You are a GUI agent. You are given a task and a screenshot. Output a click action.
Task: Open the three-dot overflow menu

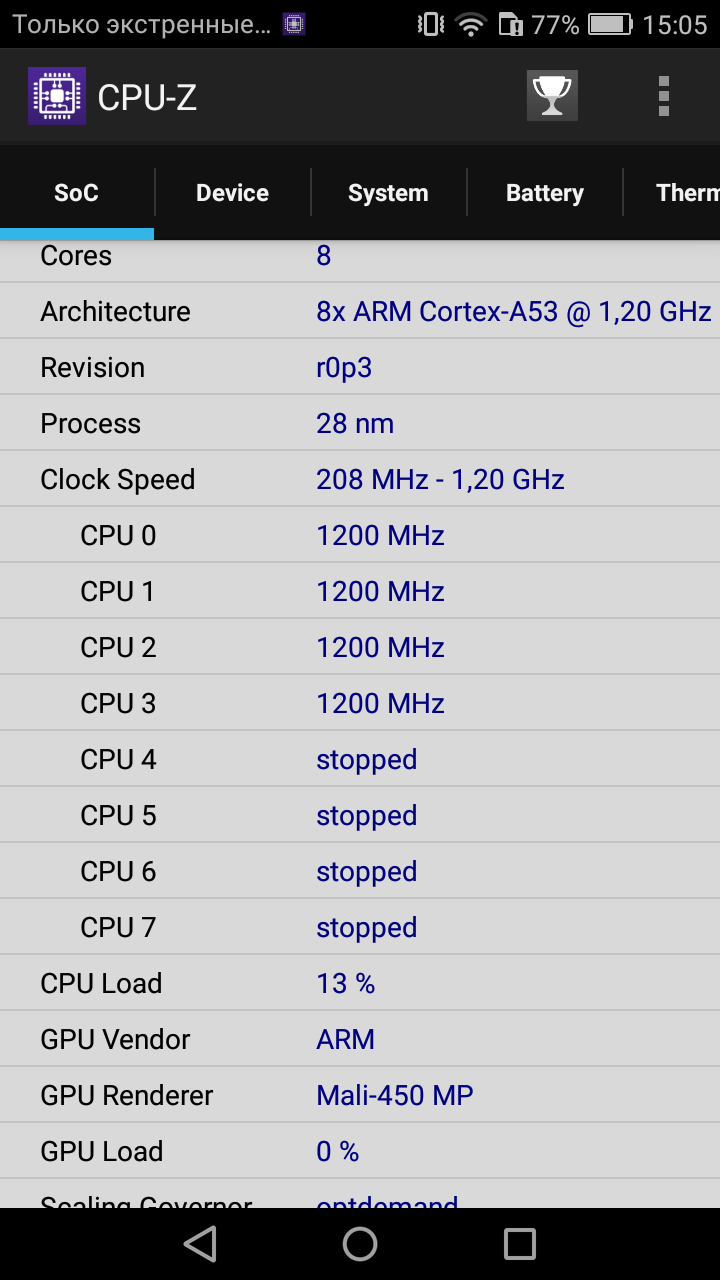pos(664,96)
